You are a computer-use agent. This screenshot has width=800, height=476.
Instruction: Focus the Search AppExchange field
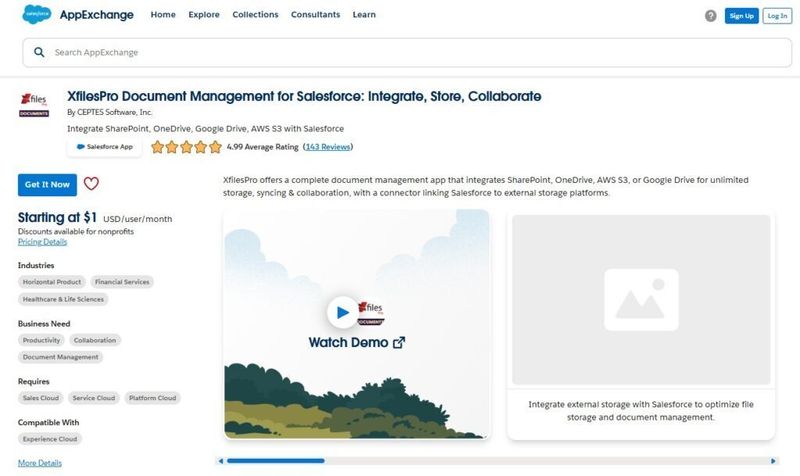pyautogui.click(x=407, y=52)
